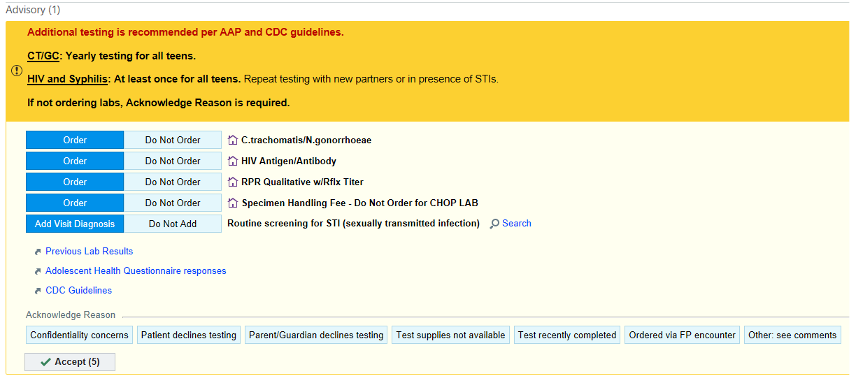Click the warning exclamation icon in advisory banner
850x376 pixels.
coord(17,70)
